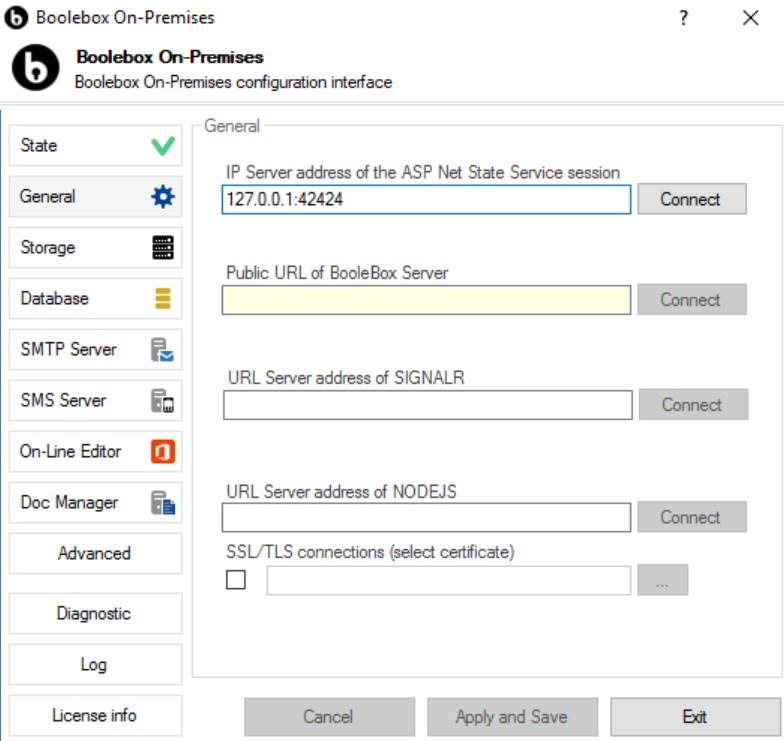Open the Doc Manager section label
Viewport: 784px width, 741px height.
[x=70, y=502]
